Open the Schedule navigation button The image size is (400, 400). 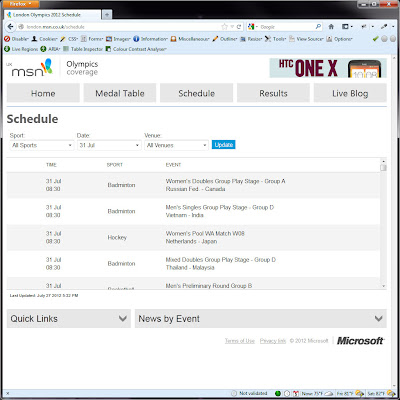[x=196, y=93]
